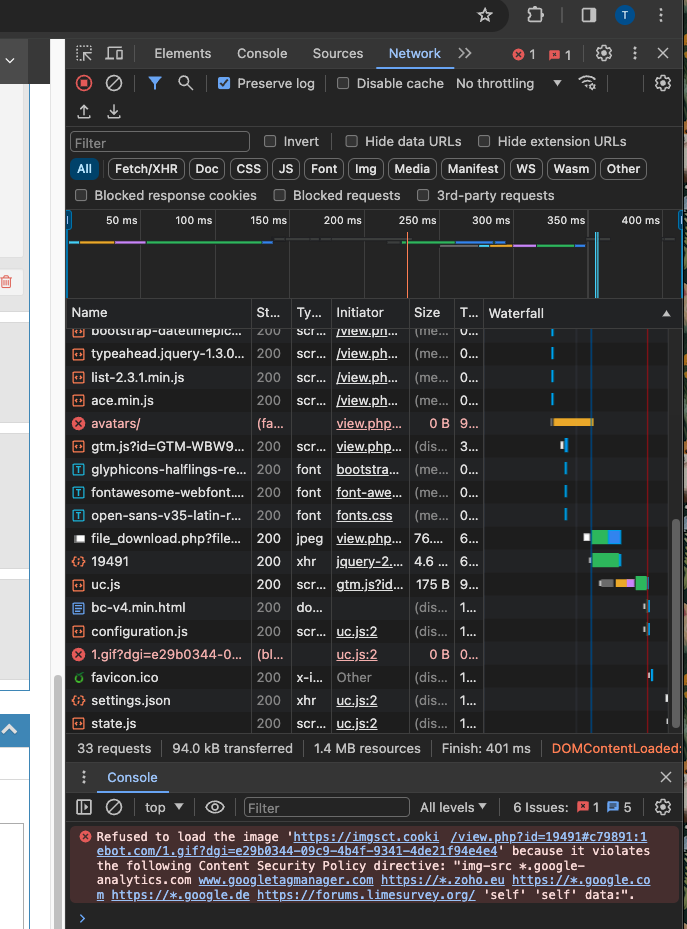The height and width of the screenshot is (929, 687).
Task: Open the fonts.css initiator link
Action: [364, 515]
